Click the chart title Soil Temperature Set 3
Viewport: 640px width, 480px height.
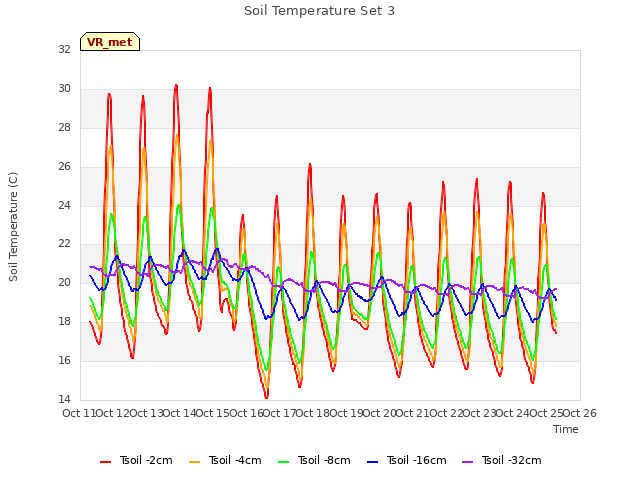[319, 11]
